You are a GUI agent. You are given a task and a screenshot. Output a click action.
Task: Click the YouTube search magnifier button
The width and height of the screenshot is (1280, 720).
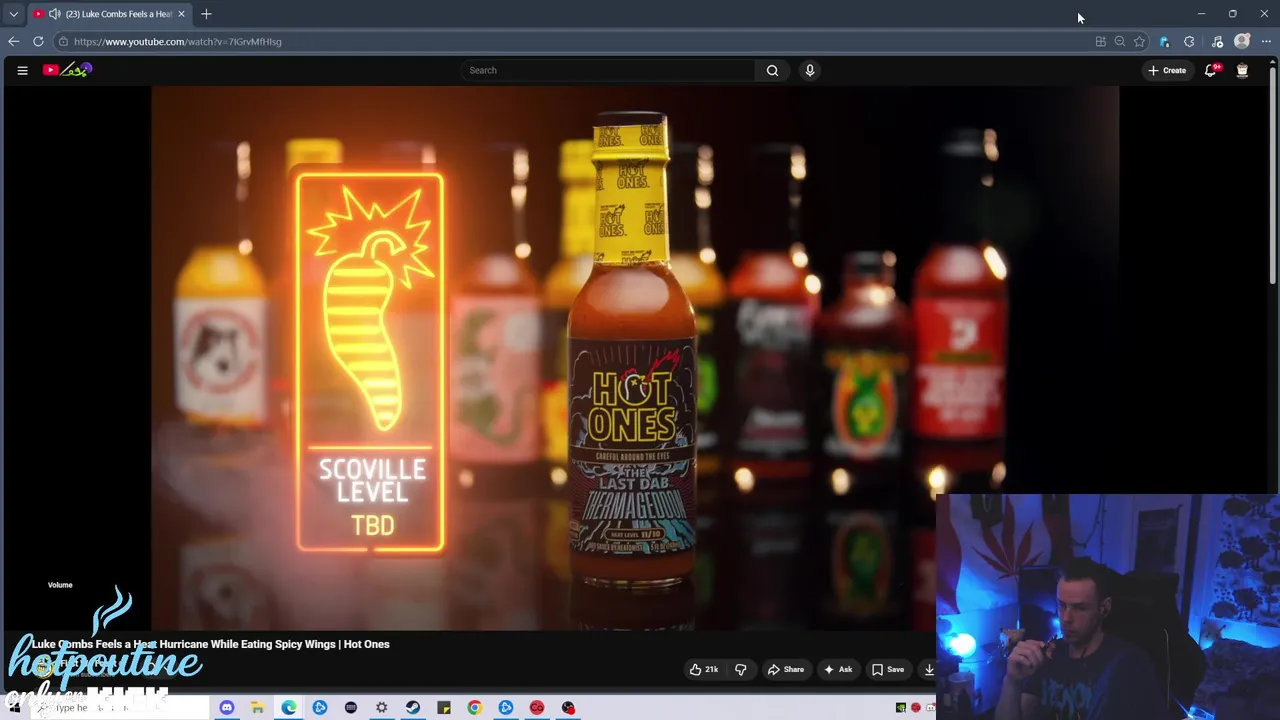tap(772, 70)
